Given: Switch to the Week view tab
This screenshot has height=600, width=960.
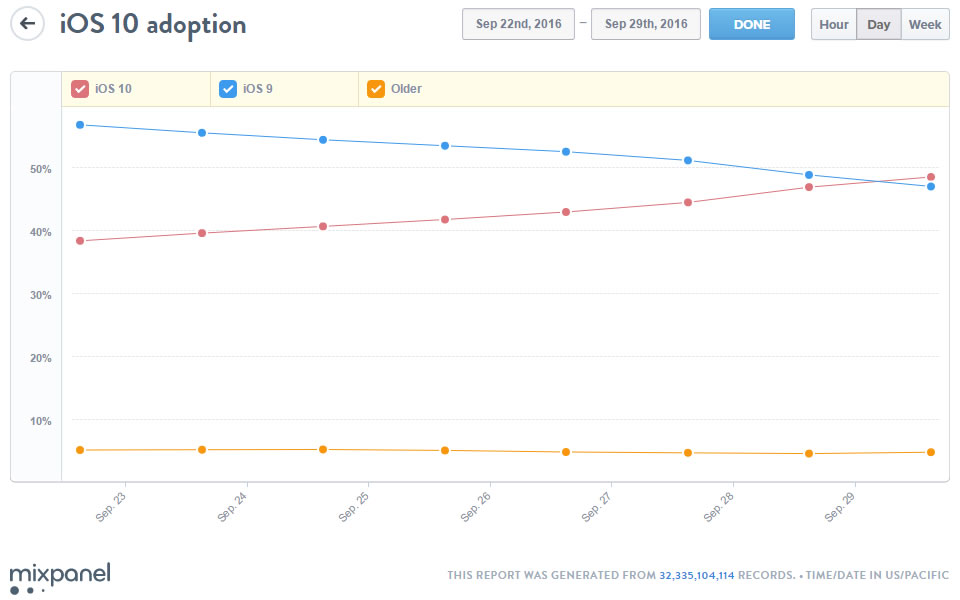Looking at the screenshot, I should 925,24.
